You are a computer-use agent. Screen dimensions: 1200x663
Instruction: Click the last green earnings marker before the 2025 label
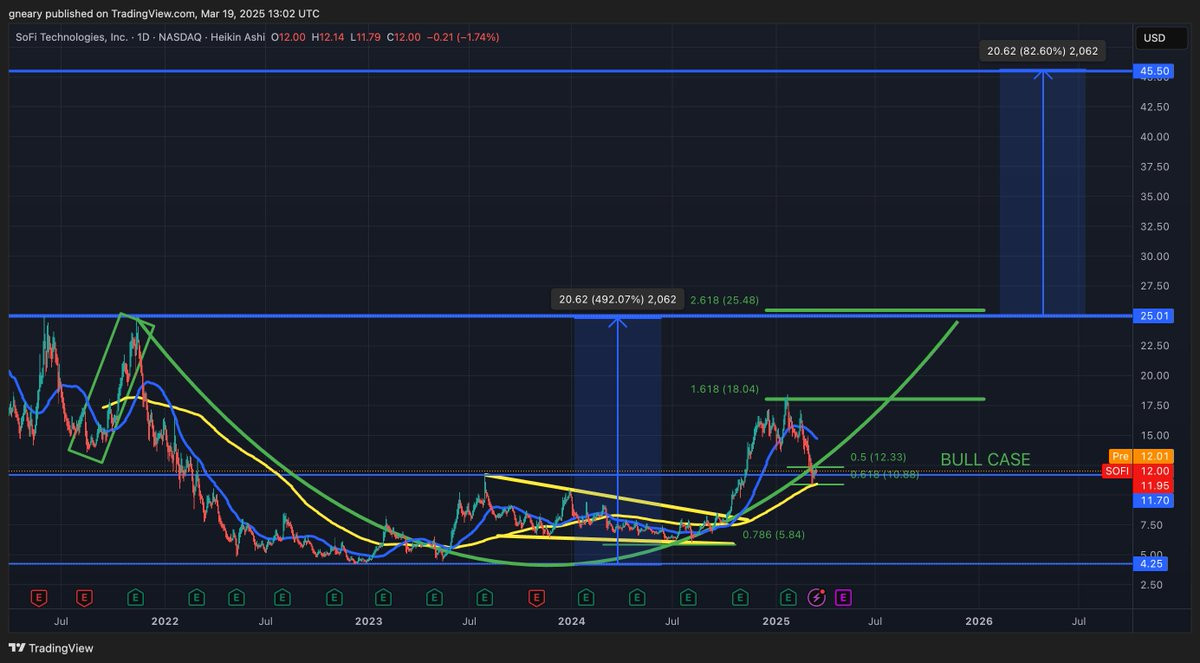tap(739, 597)
